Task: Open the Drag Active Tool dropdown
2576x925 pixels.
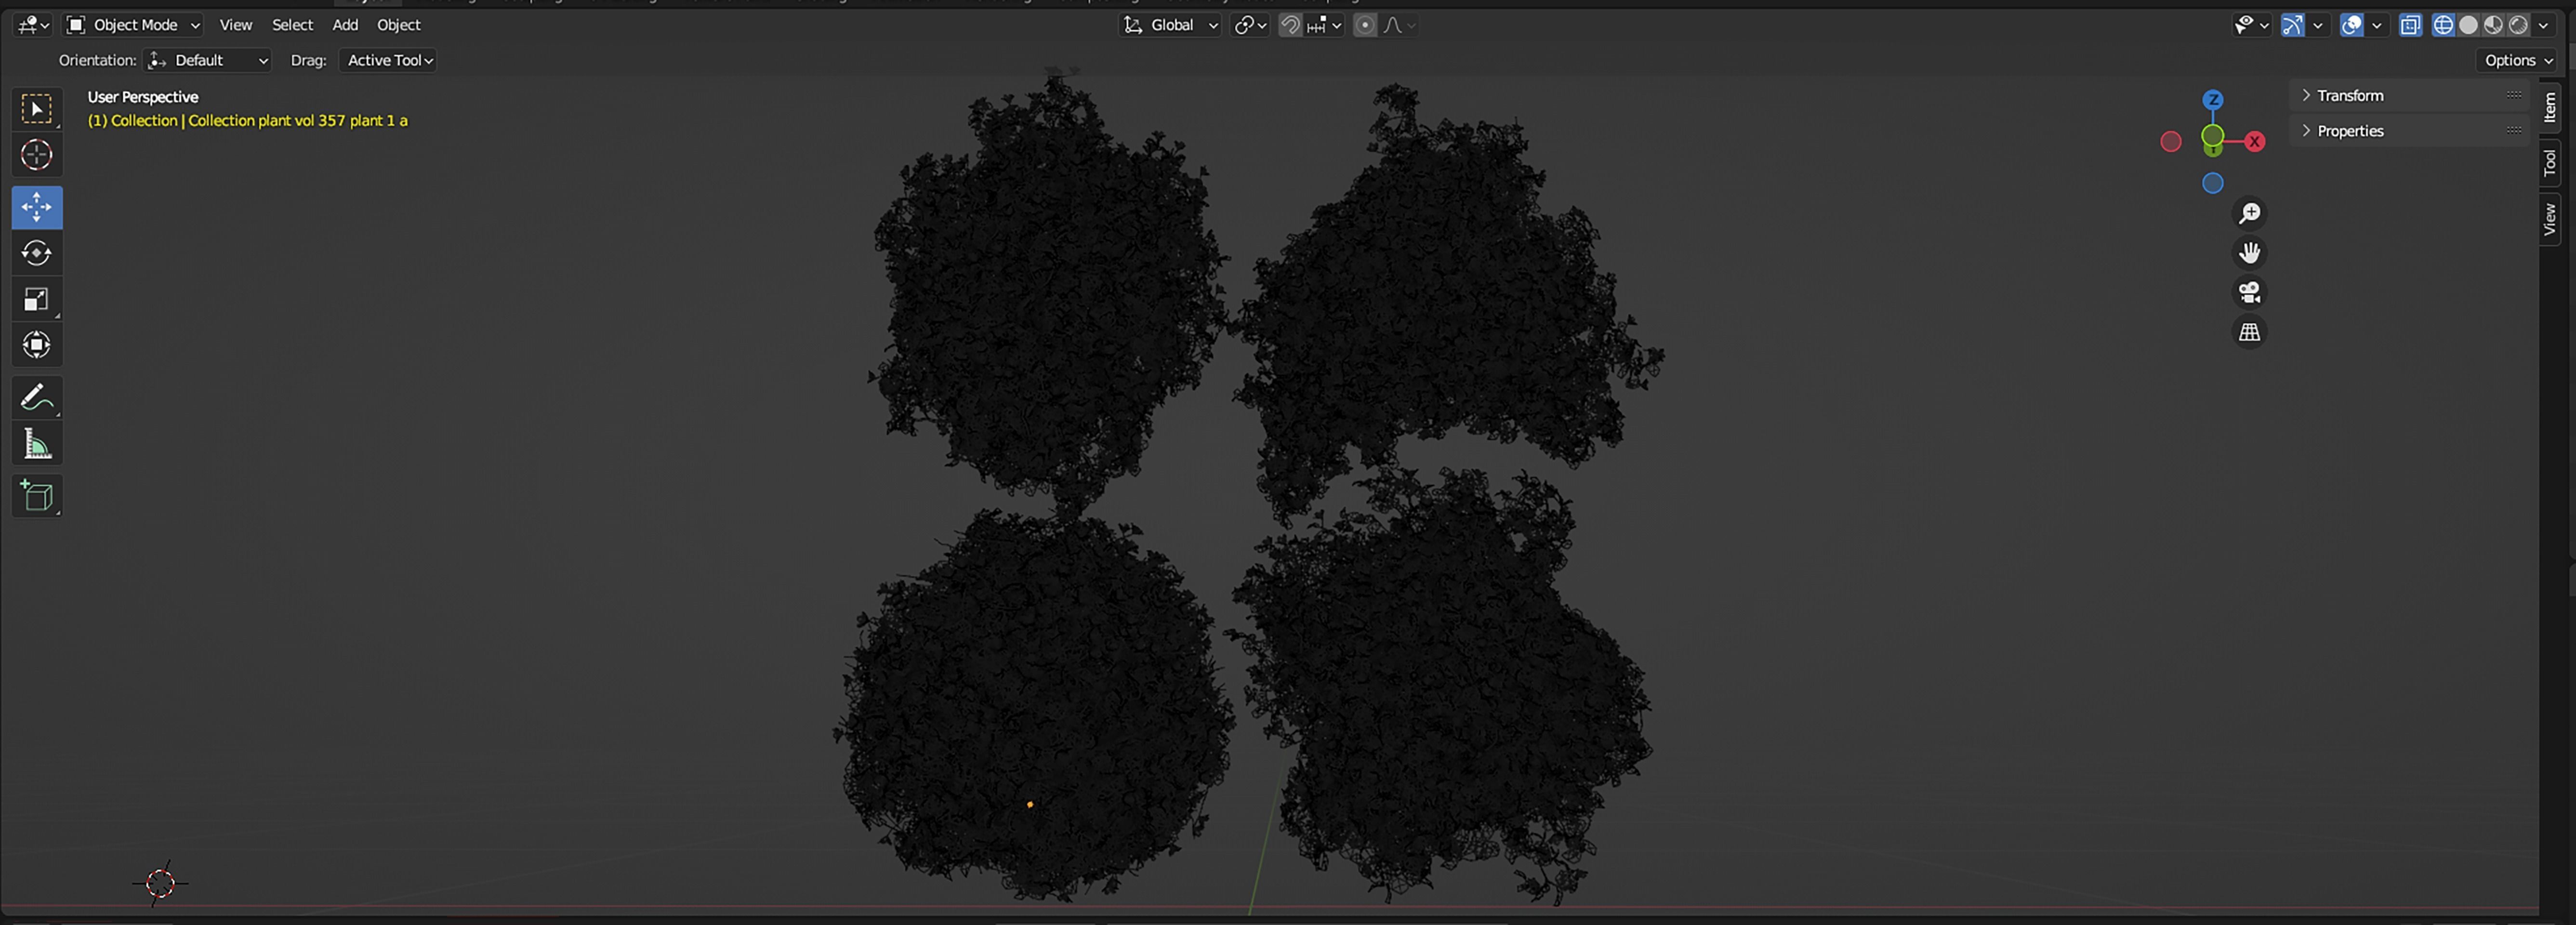Action: click(x=389, y=60)
